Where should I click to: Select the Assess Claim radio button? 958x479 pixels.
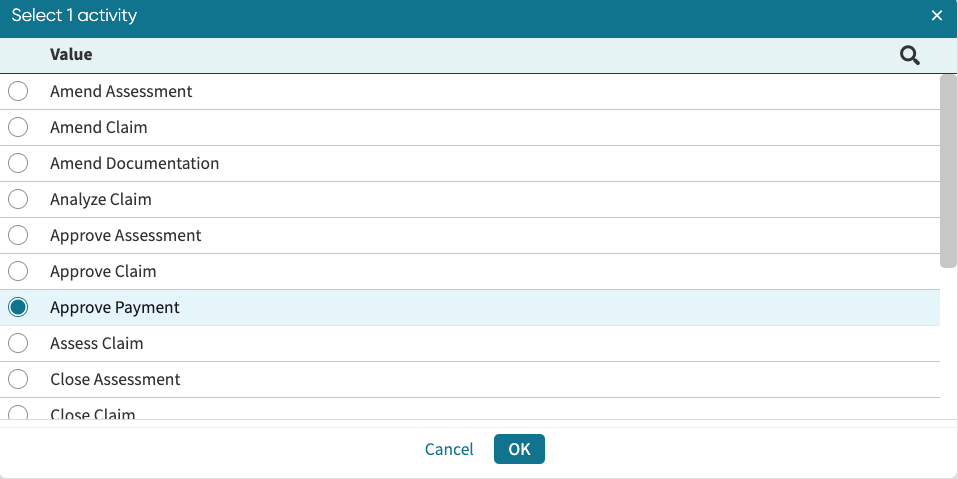[x=18, y=344]
